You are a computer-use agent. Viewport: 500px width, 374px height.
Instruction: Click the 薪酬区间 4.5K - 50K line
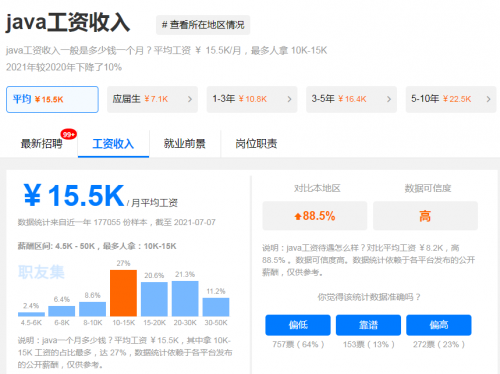point(97,246)
